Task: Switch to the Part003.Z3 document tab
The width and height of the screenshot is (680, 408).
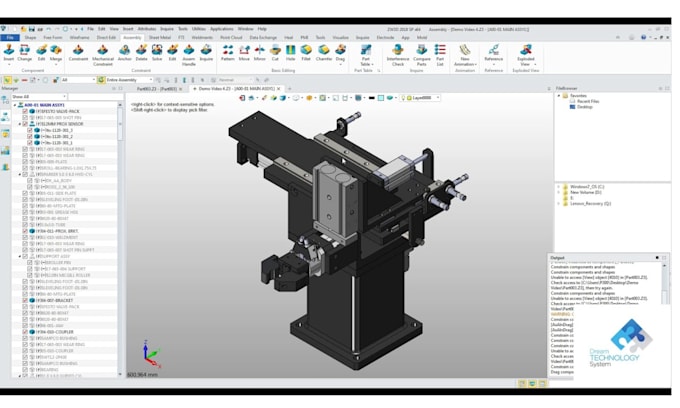Action: [x=157, y=89]
